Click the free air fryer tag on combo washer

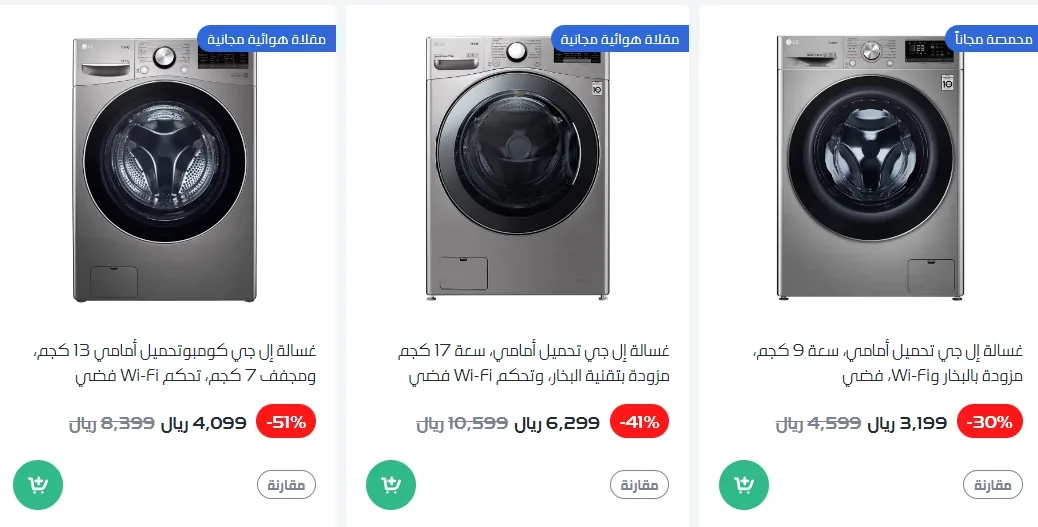click(267, 38)
